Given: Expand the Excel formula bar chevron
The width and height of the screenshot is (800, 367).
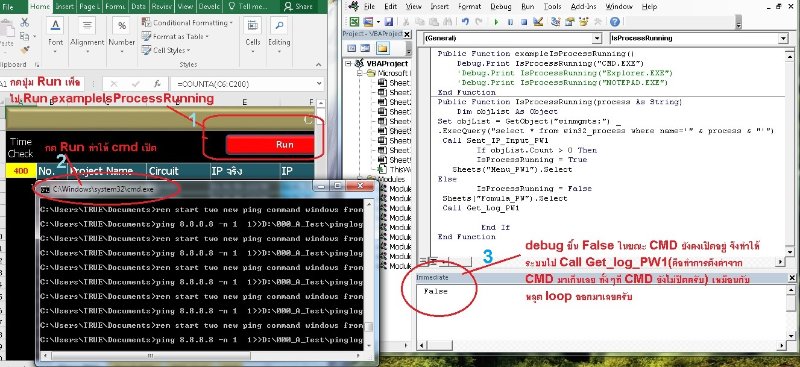Looking at the screenshot, I should pos(319,84).
